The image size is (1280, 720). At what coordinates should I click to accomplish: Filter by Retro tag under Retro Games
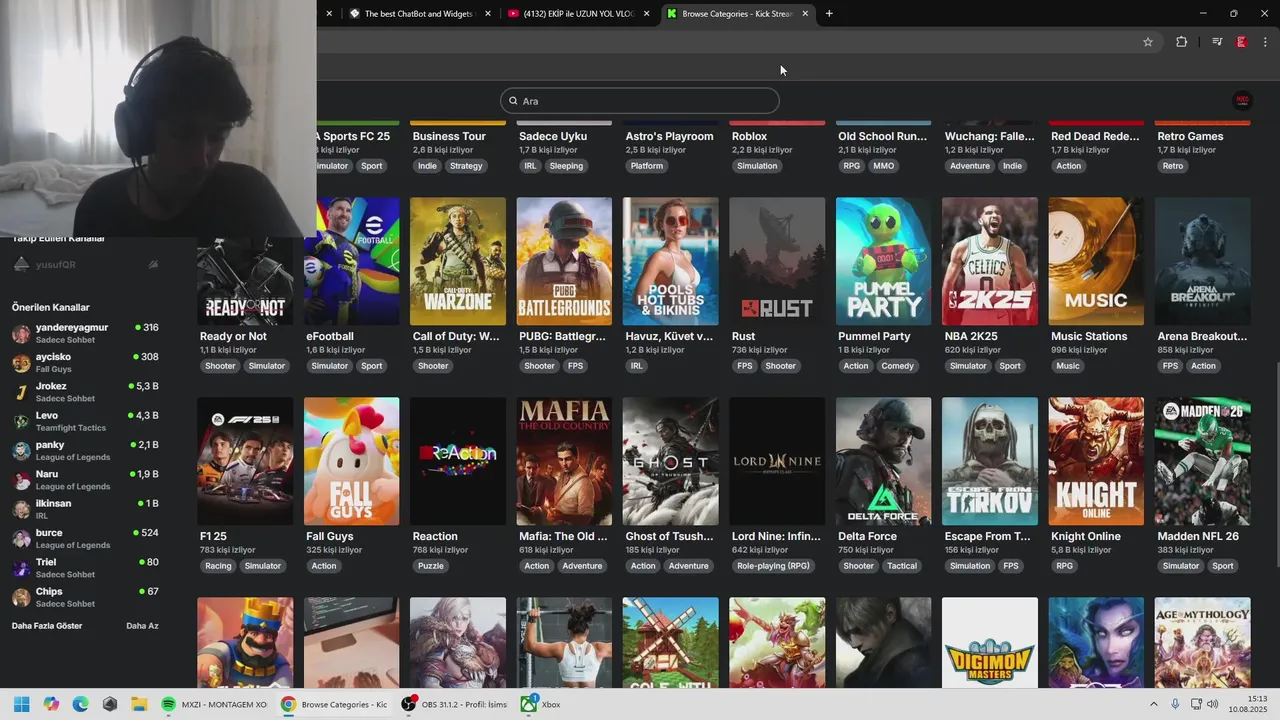pos(1173,166)
